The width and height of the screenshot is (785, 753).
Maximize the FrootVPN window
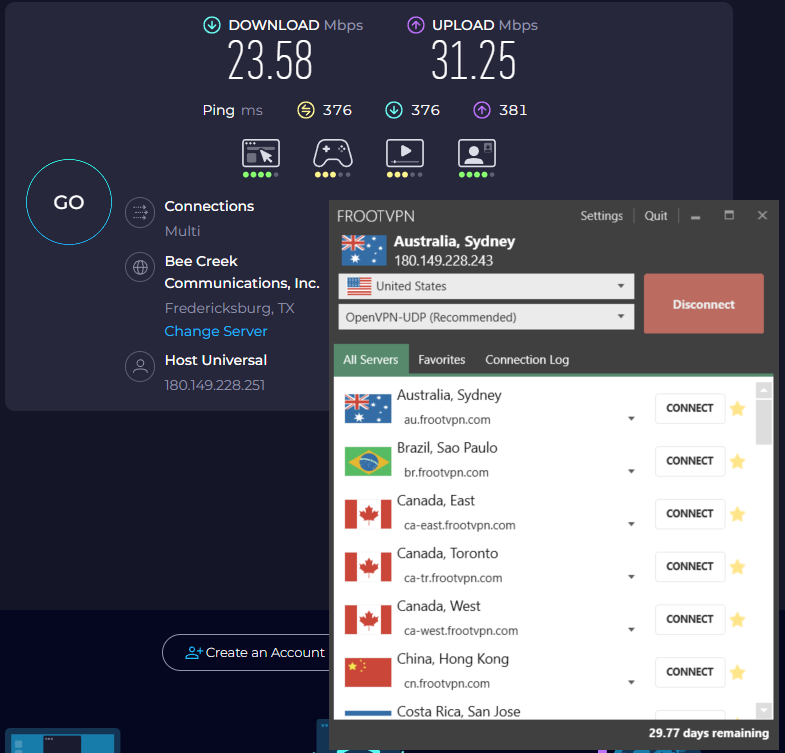[x=729, y=215]
